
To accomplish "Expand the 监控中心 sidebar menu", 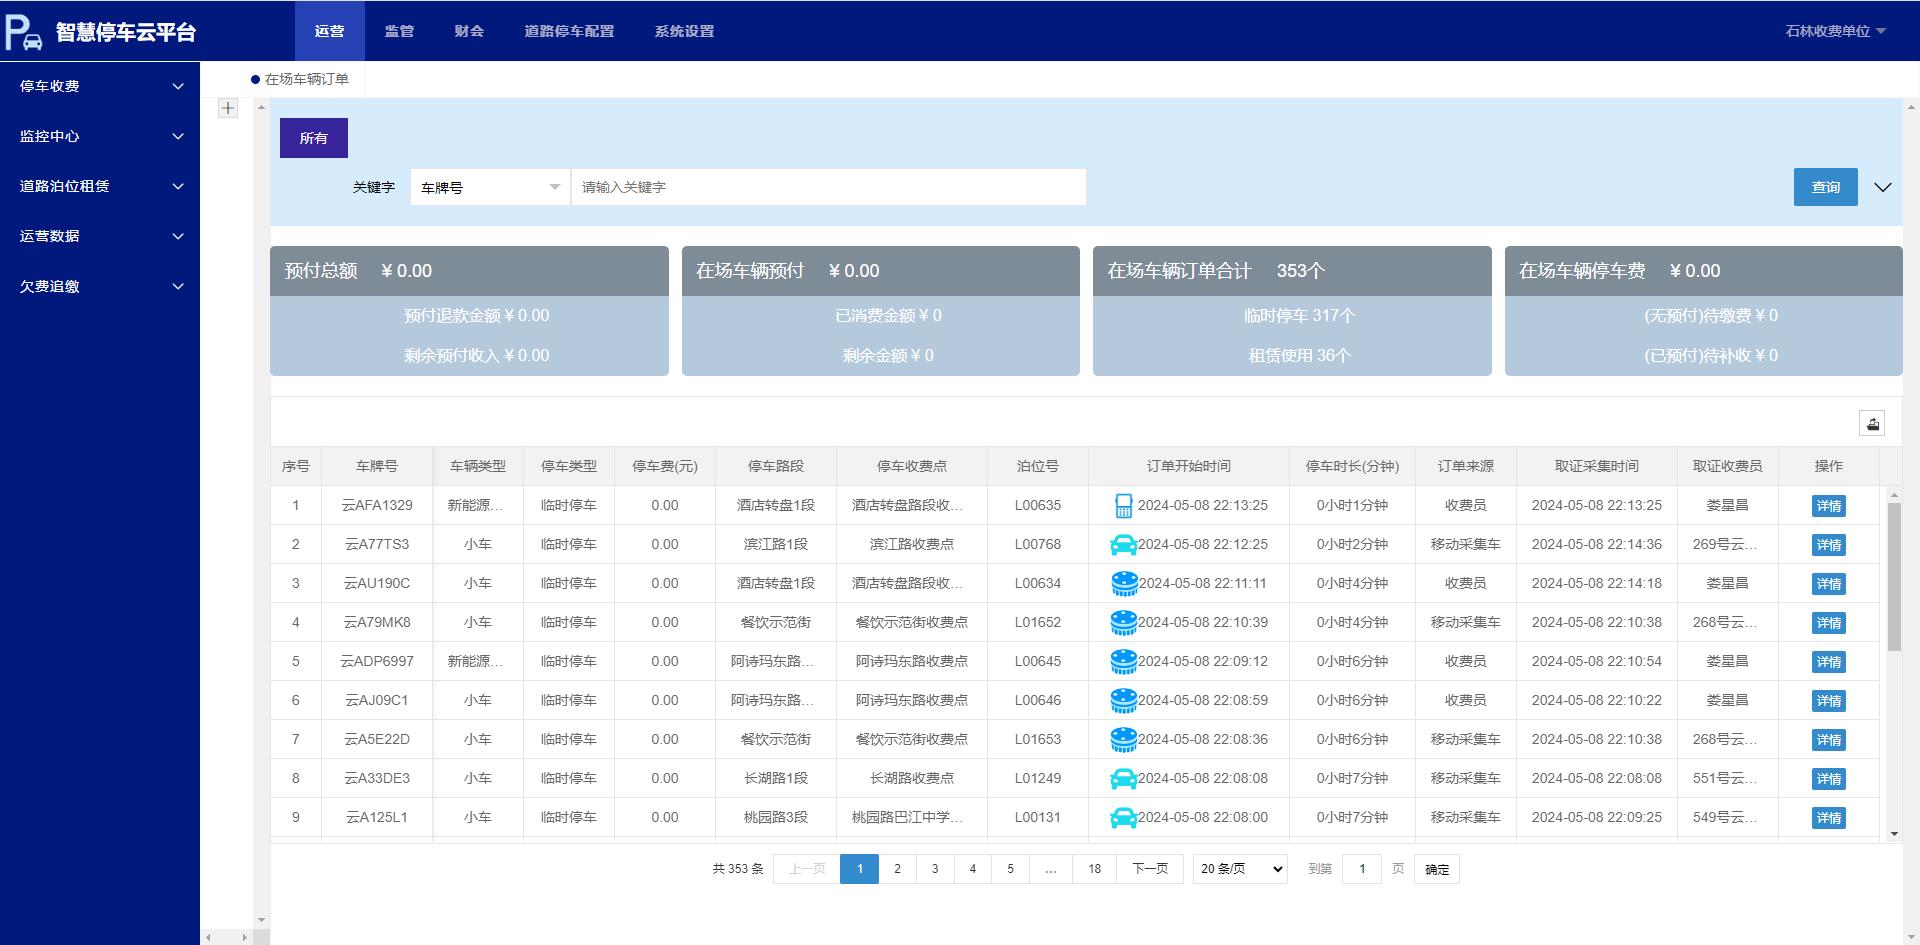I will click(100, 136).
